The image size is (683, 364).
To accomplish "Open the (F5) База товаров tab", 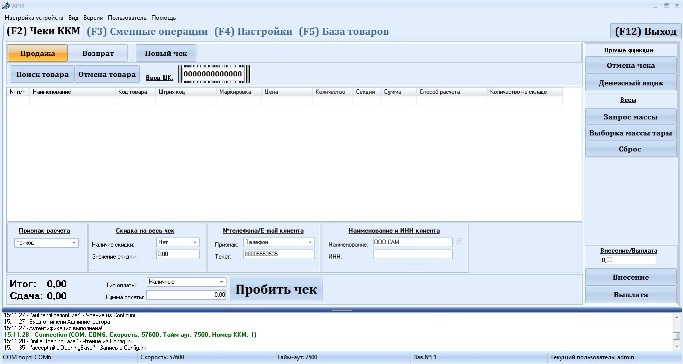I will [x=344, y=31].
